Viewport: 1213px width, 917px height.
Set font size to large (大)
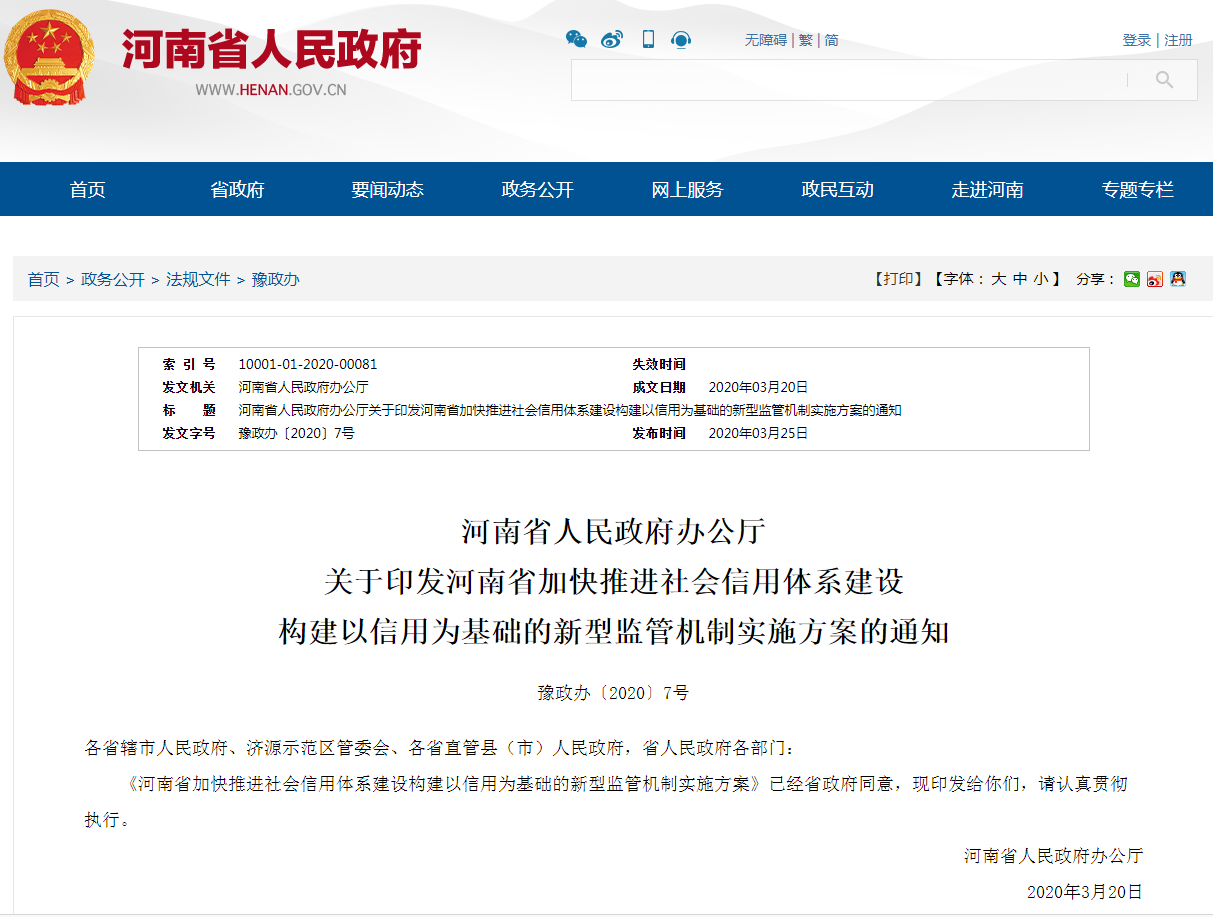point(998,279)
